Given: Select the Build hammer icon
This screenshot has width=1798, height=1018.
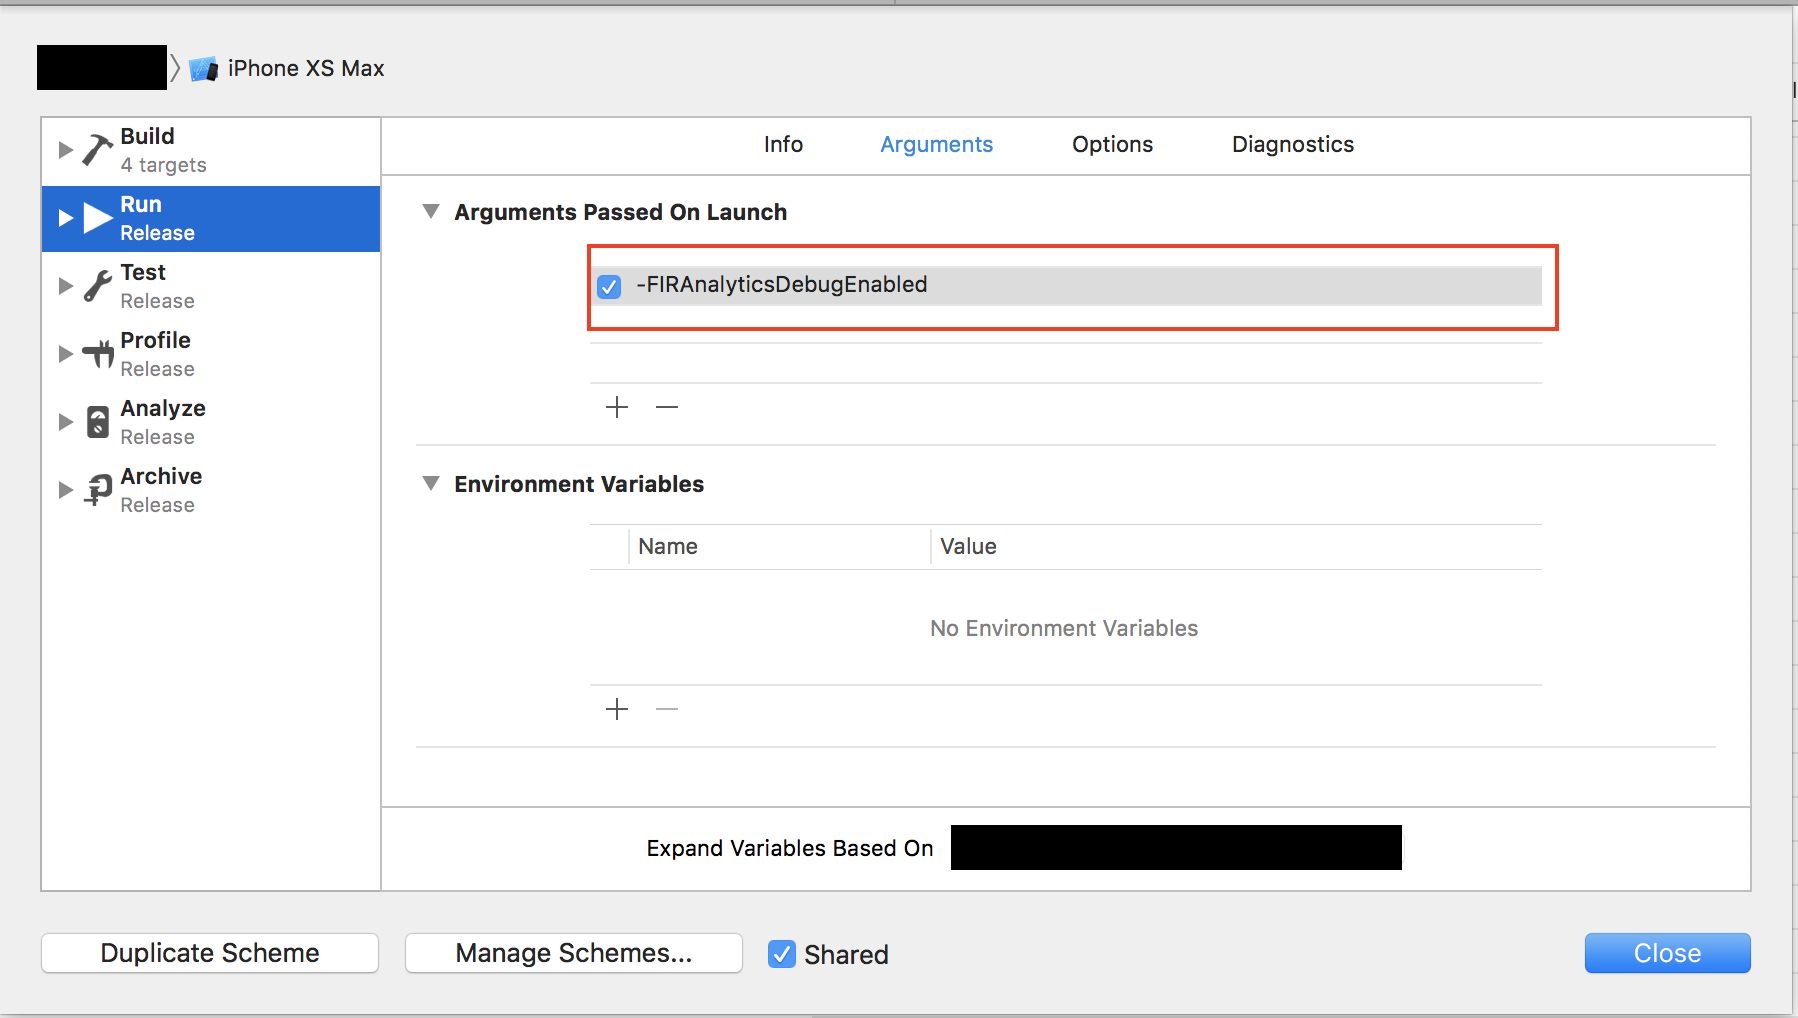Looking at the screenshot, I should (x=96, y=148).
